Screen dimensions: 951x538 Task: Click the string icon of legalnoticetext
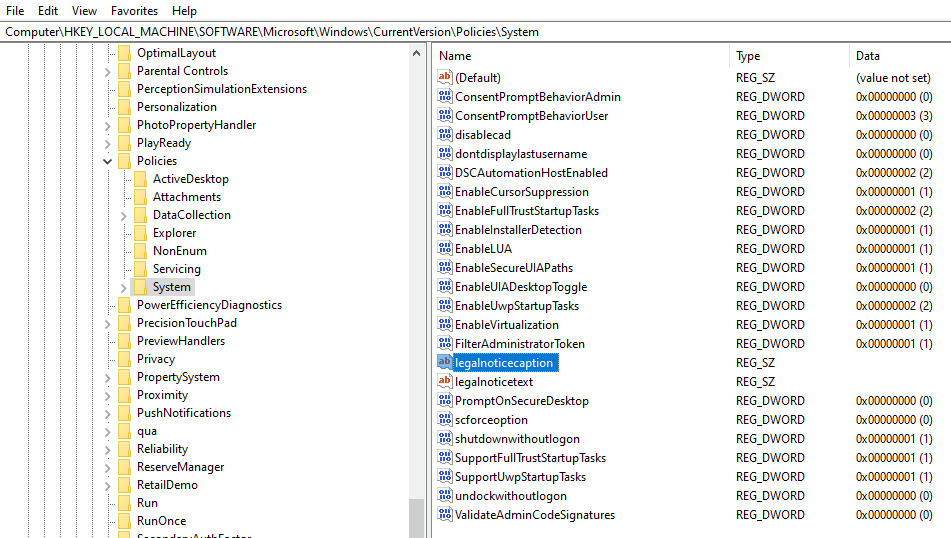pyautogui.click(x=445, y=382)
